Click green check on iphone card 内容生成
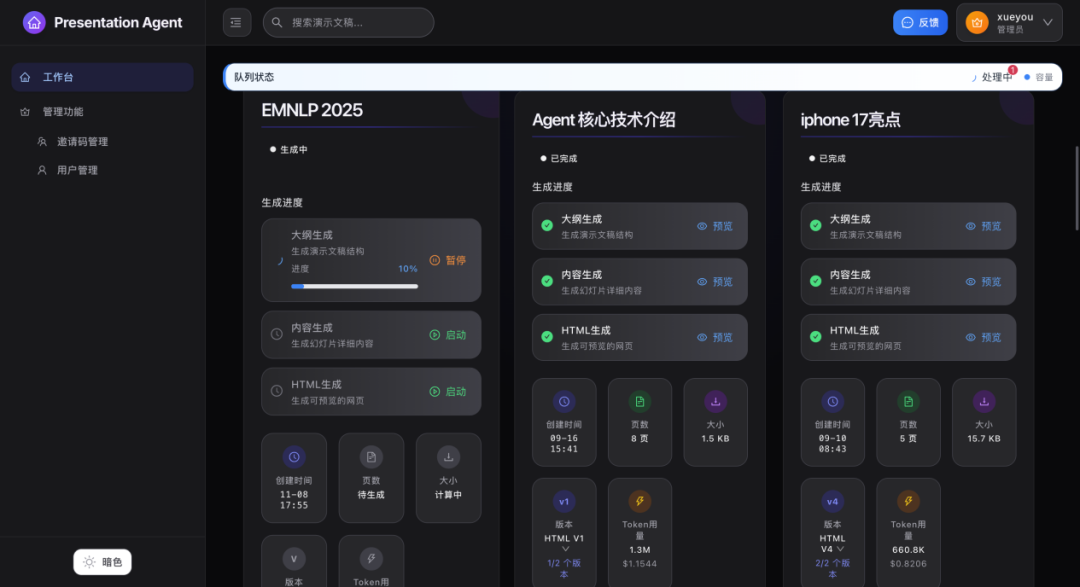Image resolution: width=1080 pixels, height=587 pixels. coord(816,281)
